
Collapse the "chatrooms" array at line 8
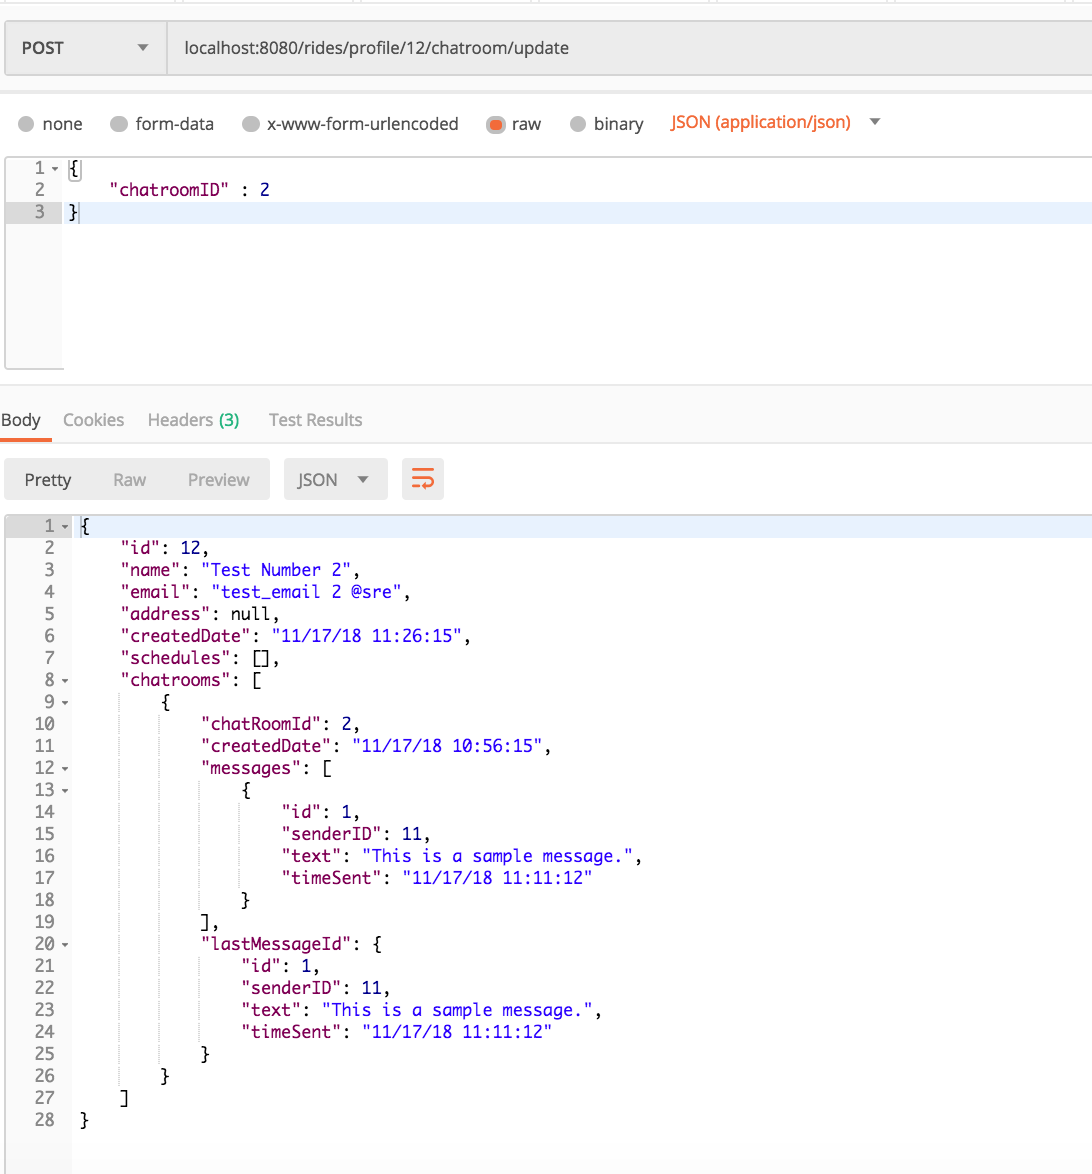coord(65,681)
